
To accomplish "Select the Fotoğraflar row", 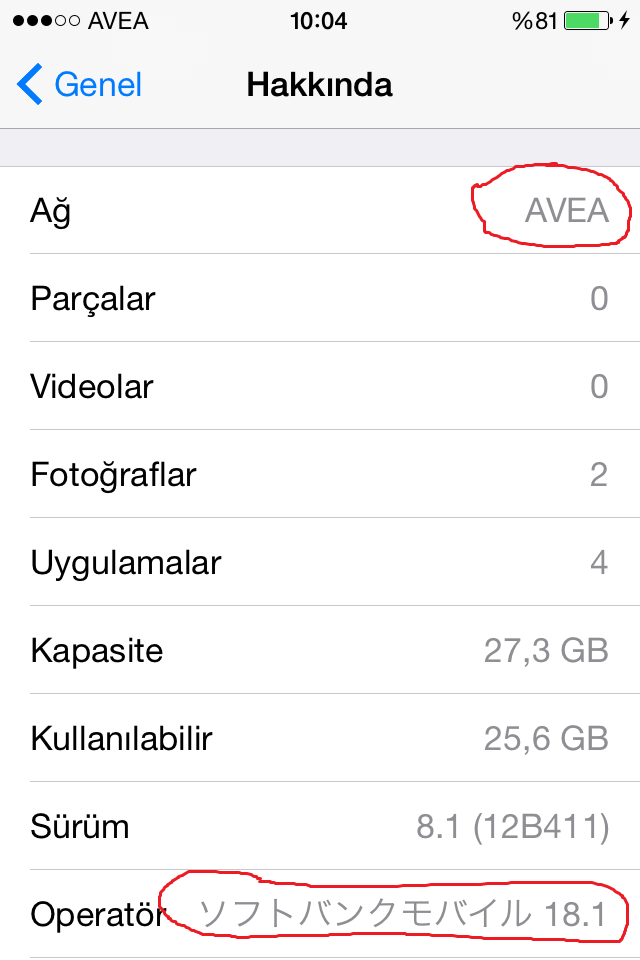I will [x=320, y=474].
